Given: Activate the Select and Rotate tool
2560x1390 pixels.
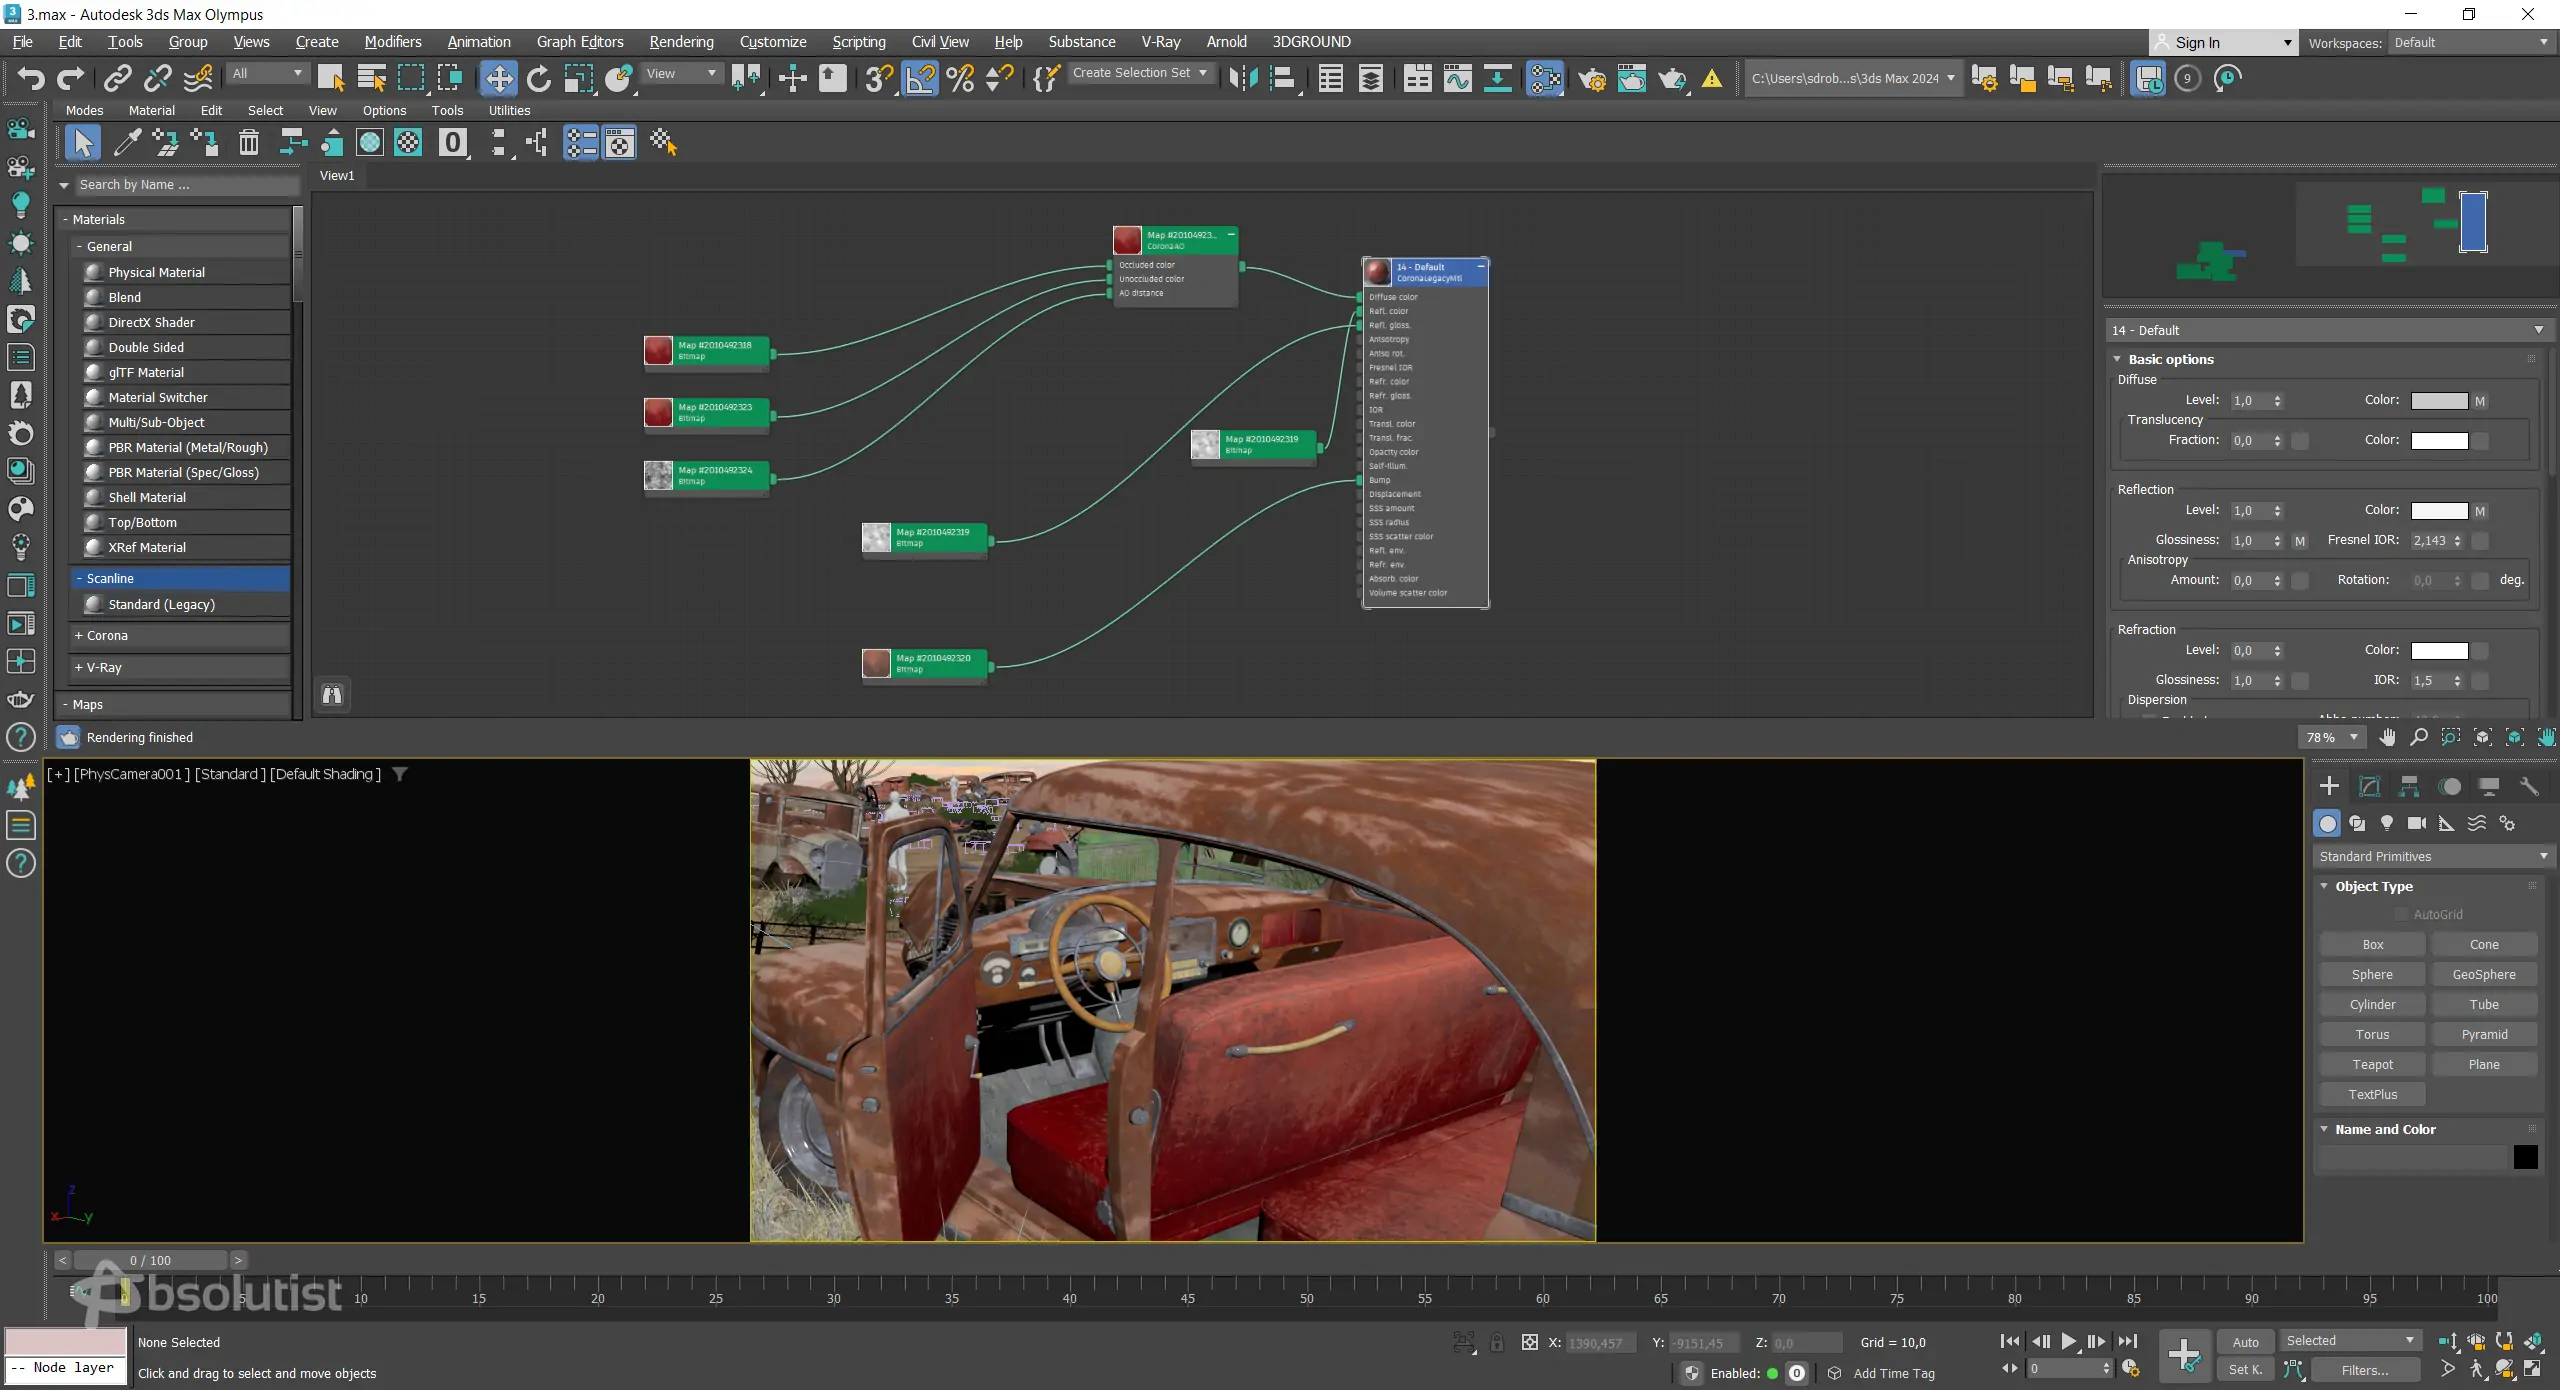Looking at the screenshot, I should (x=539, y=78).
